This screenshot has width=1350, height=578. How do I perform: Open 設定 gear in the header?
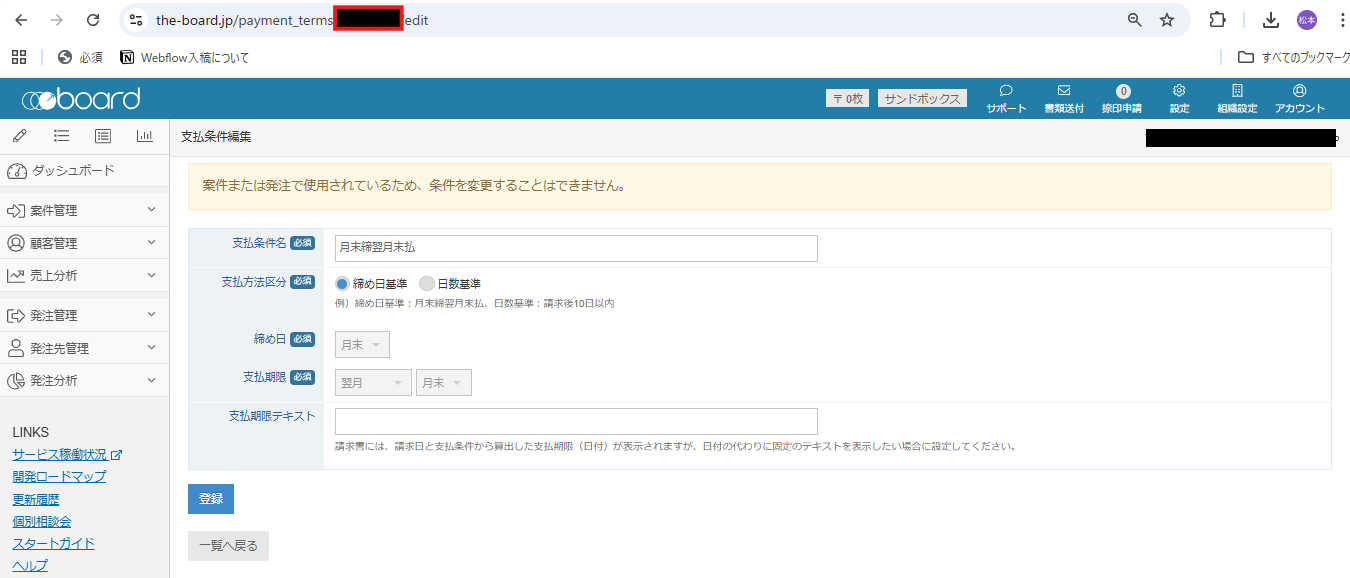tap(1179, 98)
